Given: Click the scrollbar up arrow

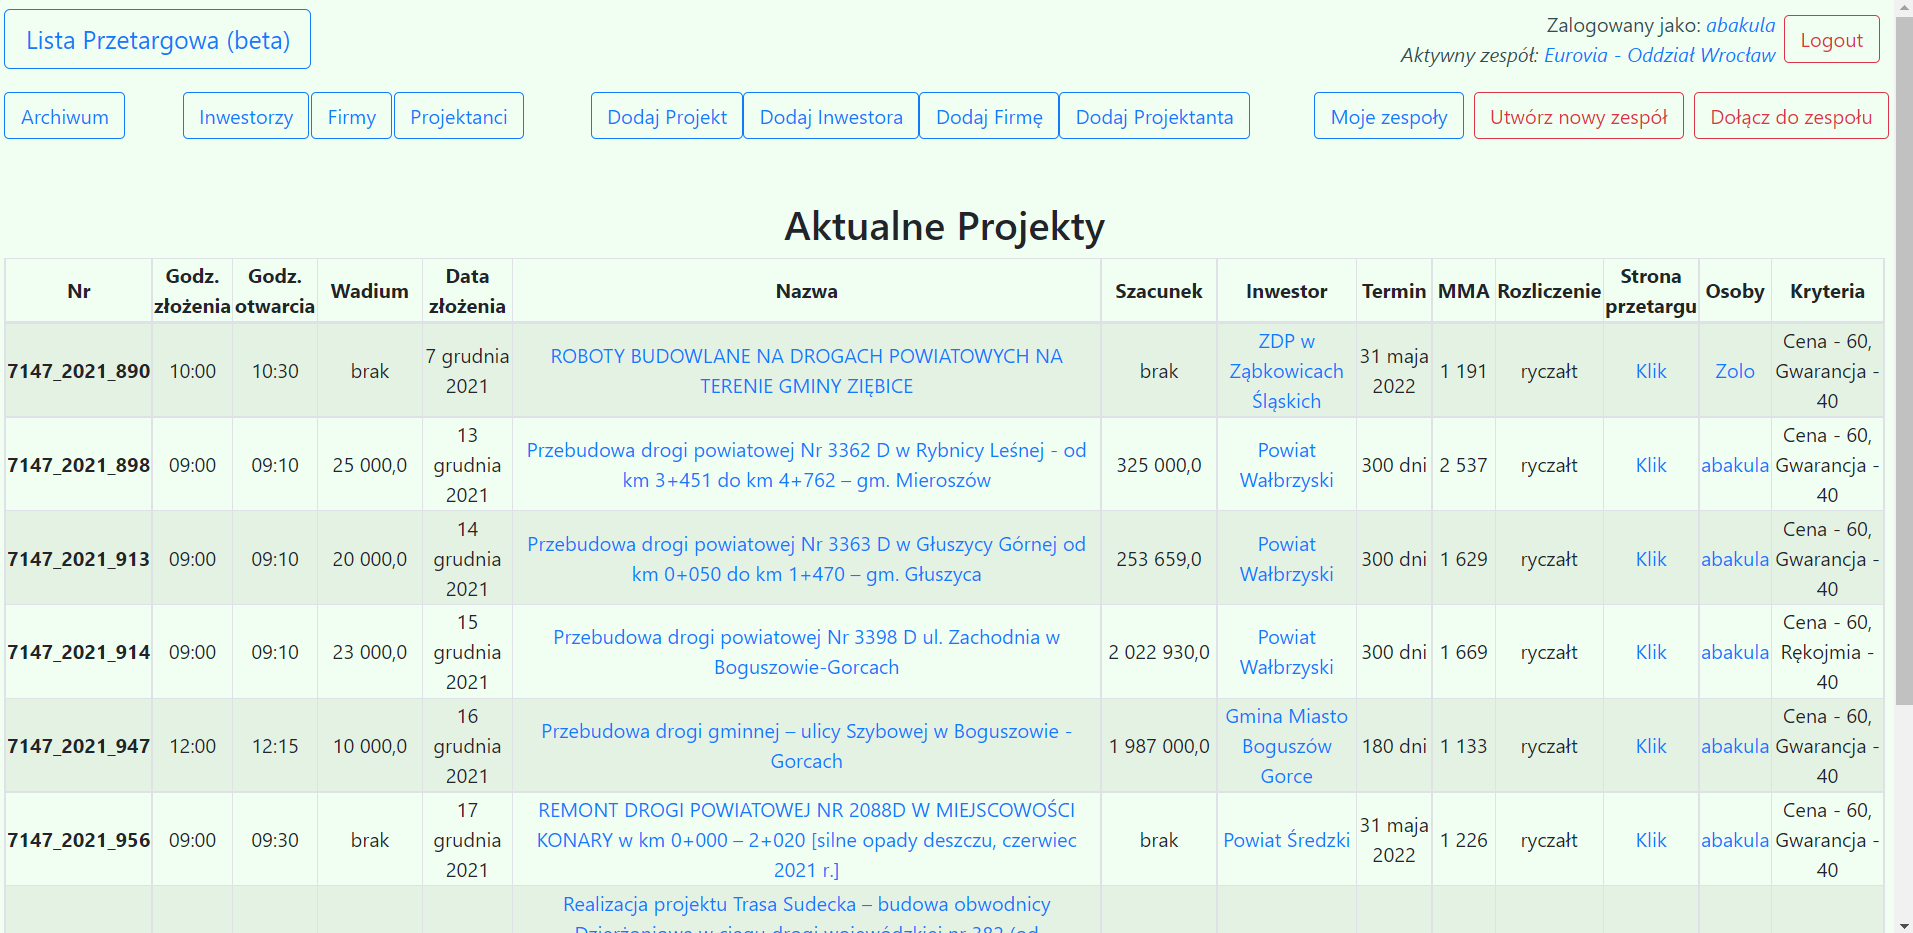Looking at the screenshot, I should (x=1904, y=8).
